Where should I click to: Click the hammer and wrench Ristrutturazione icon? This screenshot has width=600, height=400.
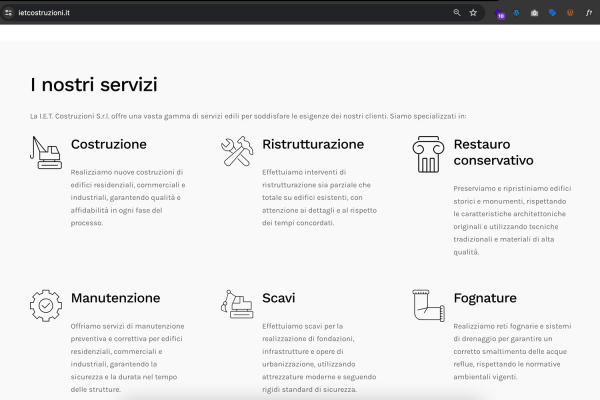coord(237,151)
